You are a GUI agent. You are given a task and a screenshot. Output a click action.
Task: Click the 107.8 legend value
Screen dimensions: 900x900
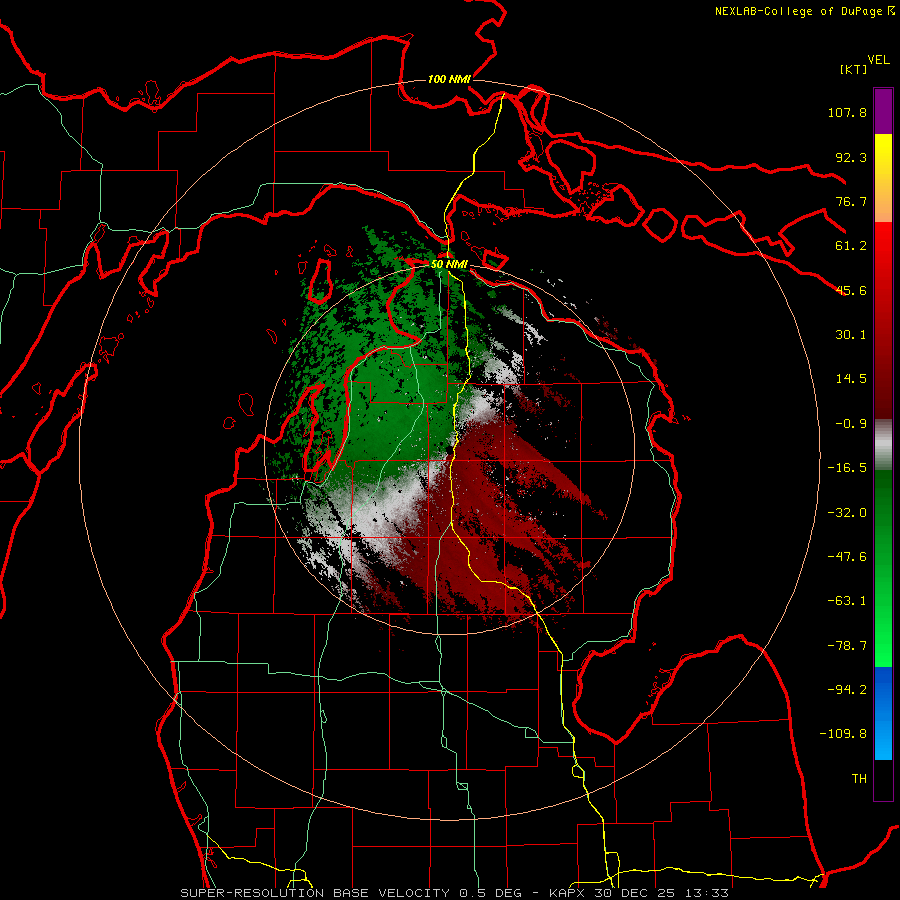point(847,112)
